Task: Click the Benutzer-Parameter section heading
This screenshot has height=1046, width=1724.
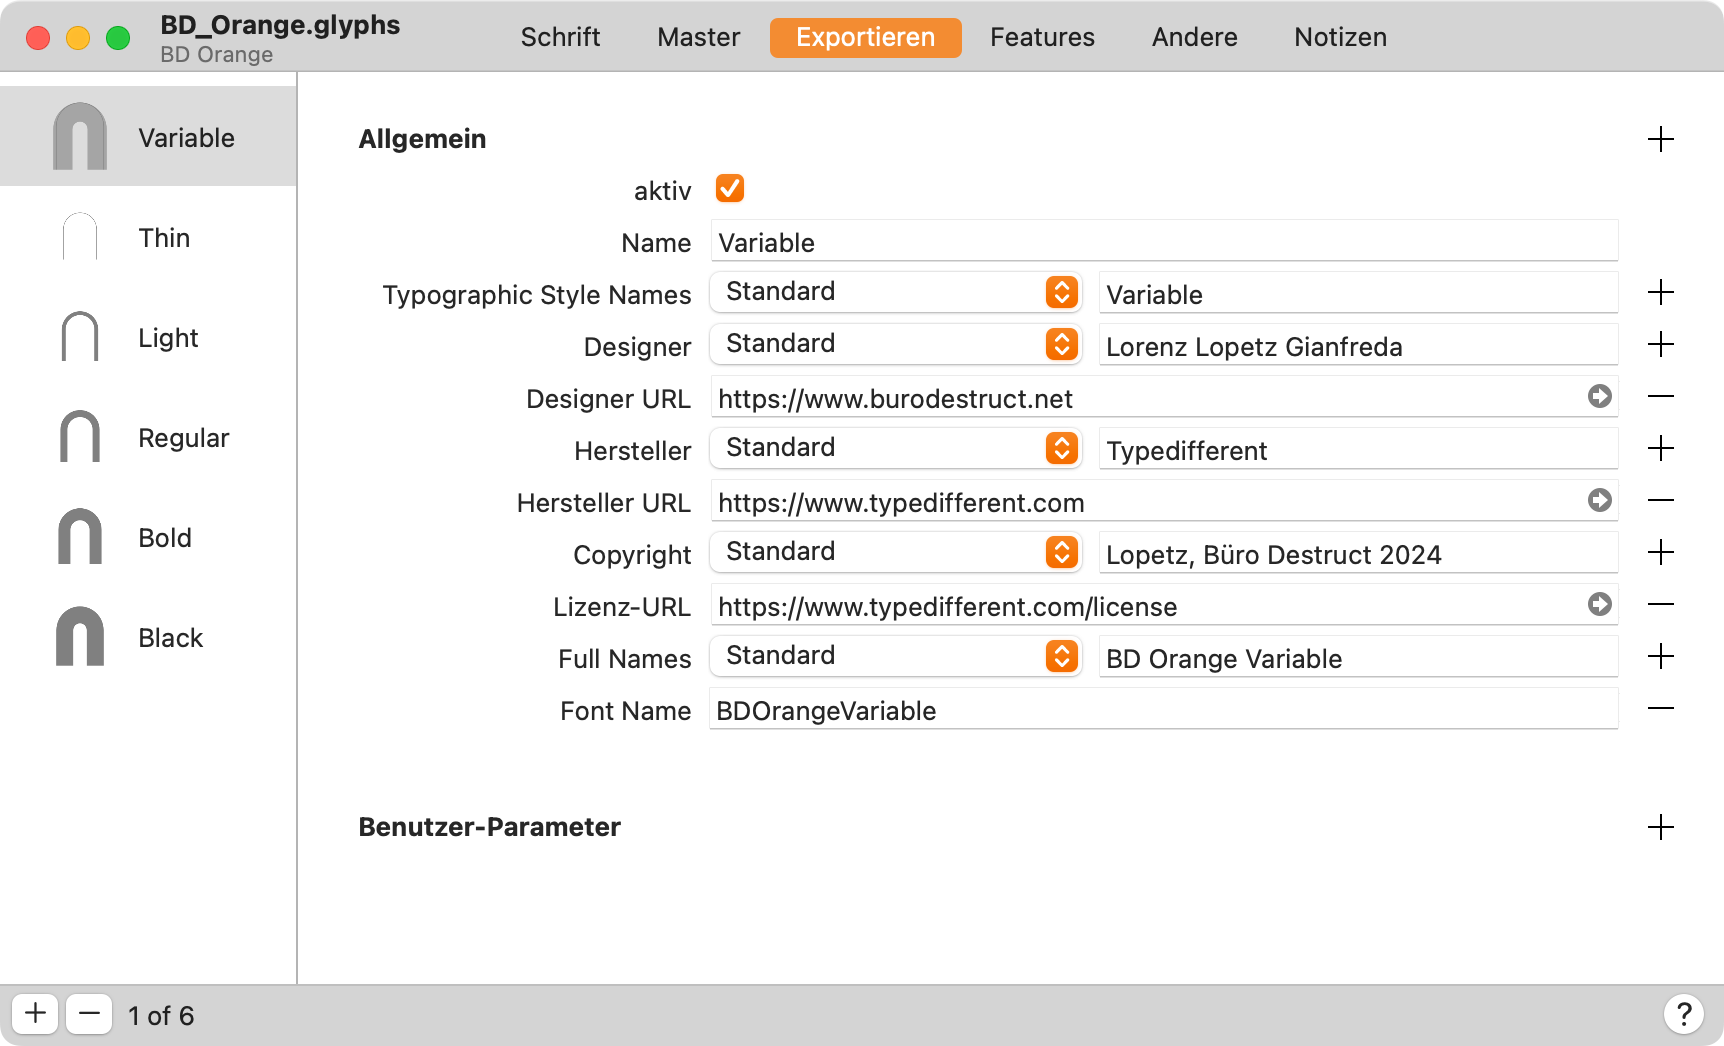Action: coord(489,827)
